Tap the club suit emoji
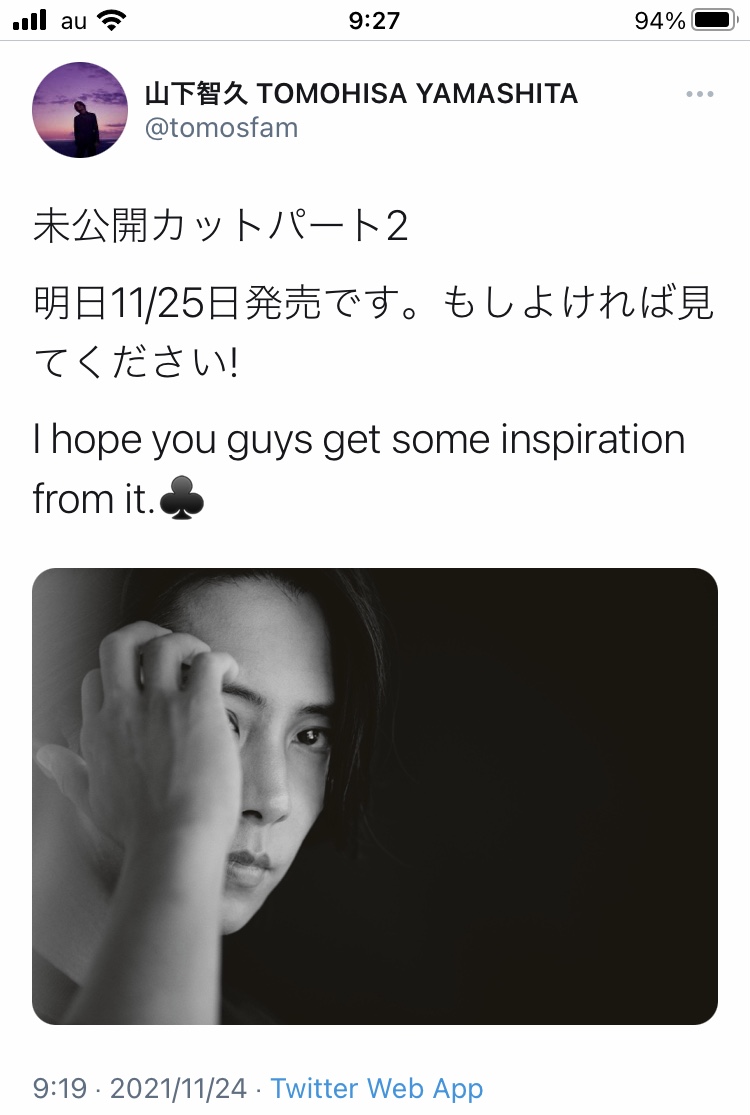This screenshot has height=1115, width=750. (x=182, y=498)
